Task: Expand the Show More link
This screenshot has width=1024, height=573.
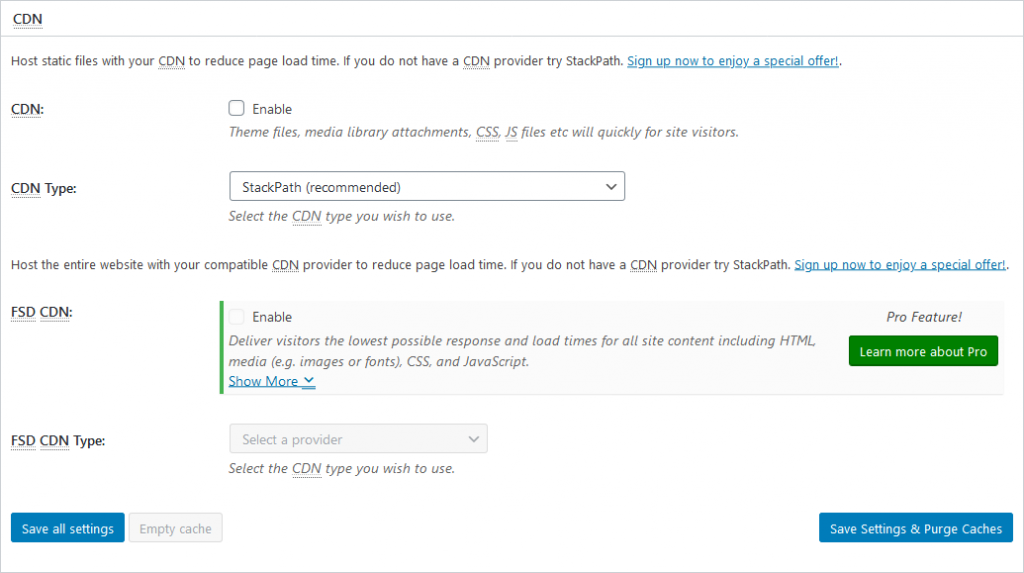Action: pyautogui.click(x=272, y=381)
